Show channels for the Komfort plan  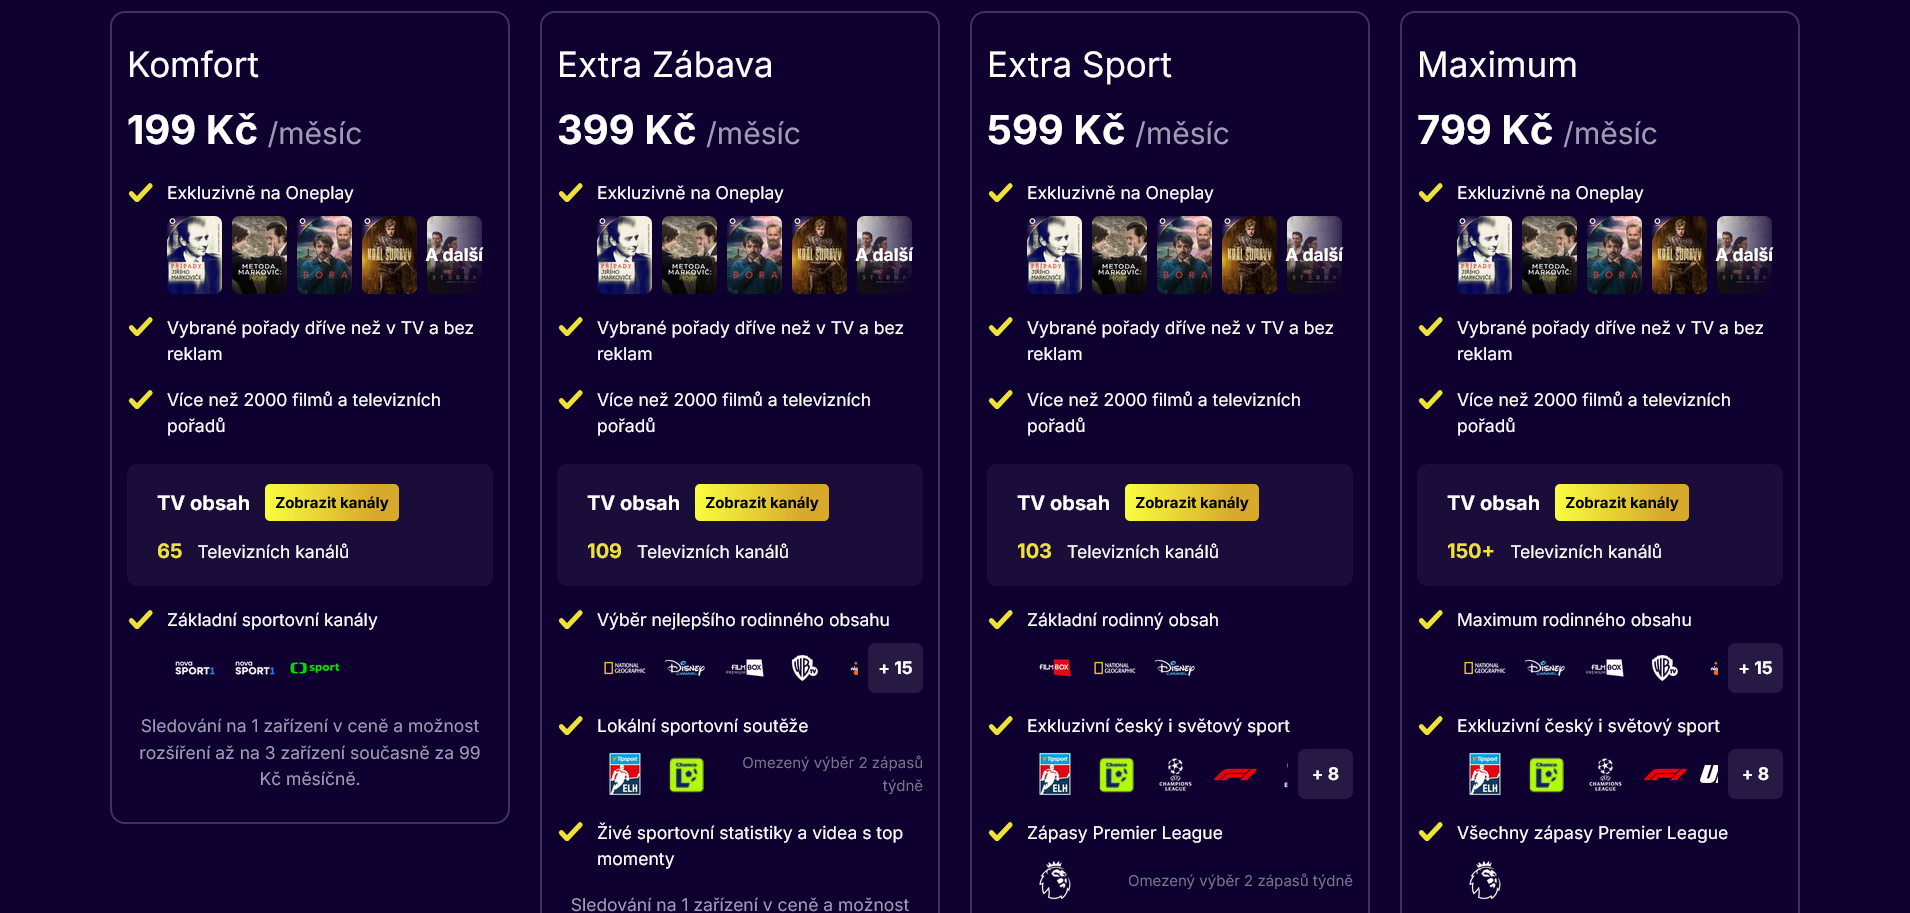(x=331, y=503)
